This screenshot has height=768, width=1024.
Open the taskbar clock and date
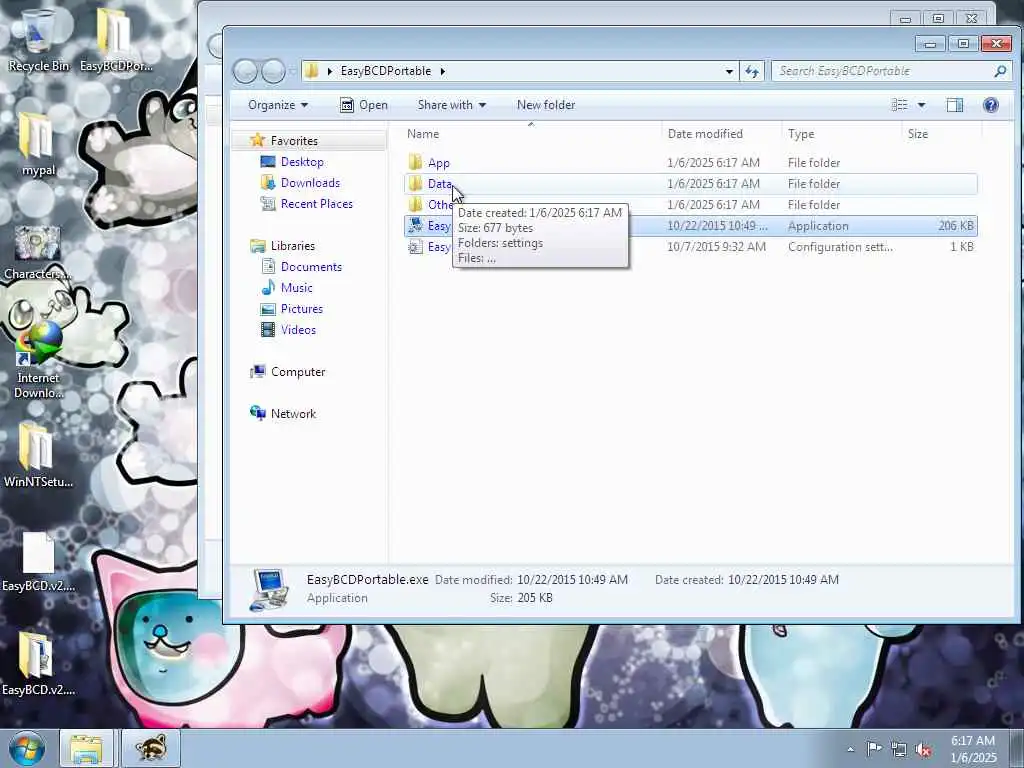pos(973,749)
